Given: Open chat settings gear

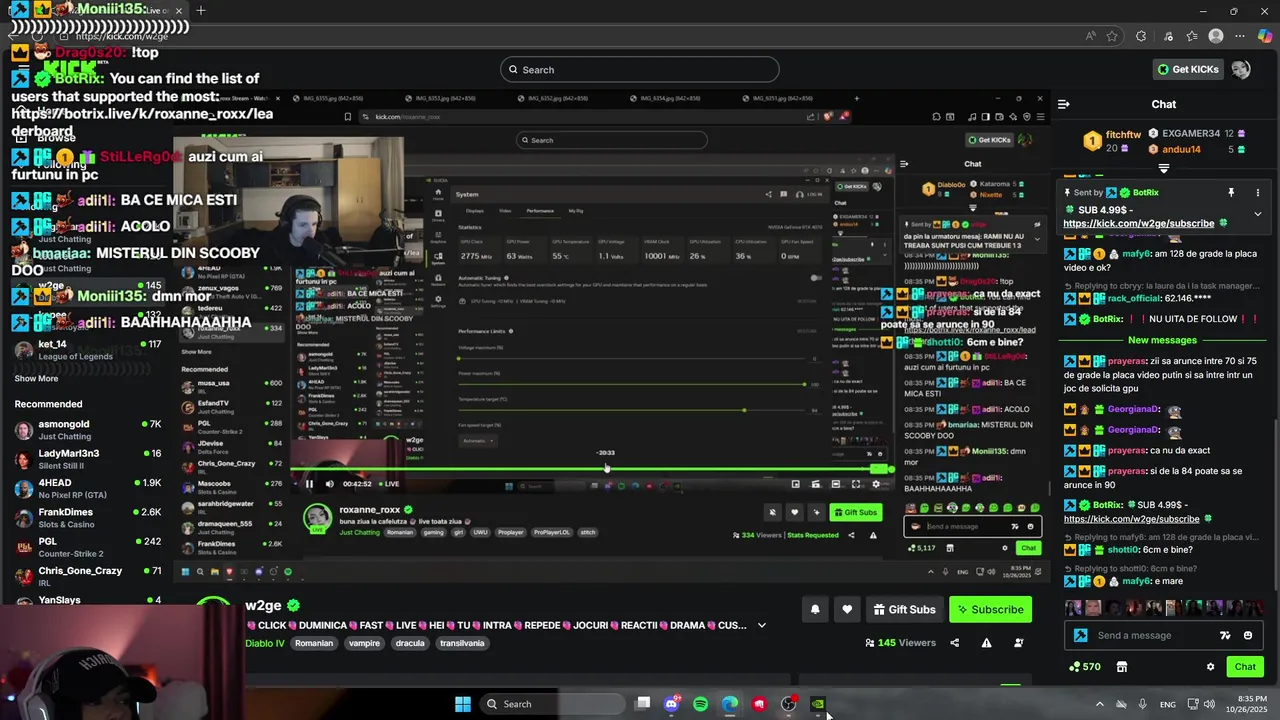Looking at the screenshot, I should (1210, 667).
